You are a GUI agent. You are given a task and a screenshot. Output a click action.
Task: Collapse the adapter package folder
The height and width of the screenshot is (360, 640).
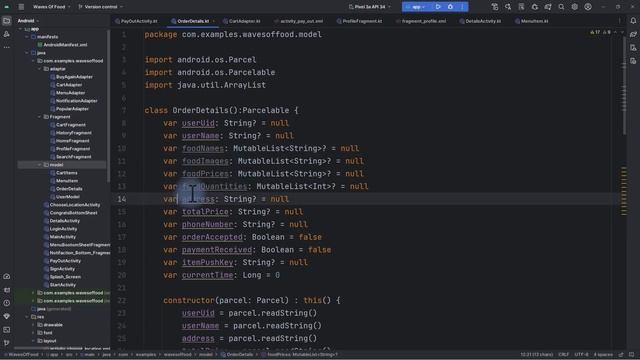(40, 69)
